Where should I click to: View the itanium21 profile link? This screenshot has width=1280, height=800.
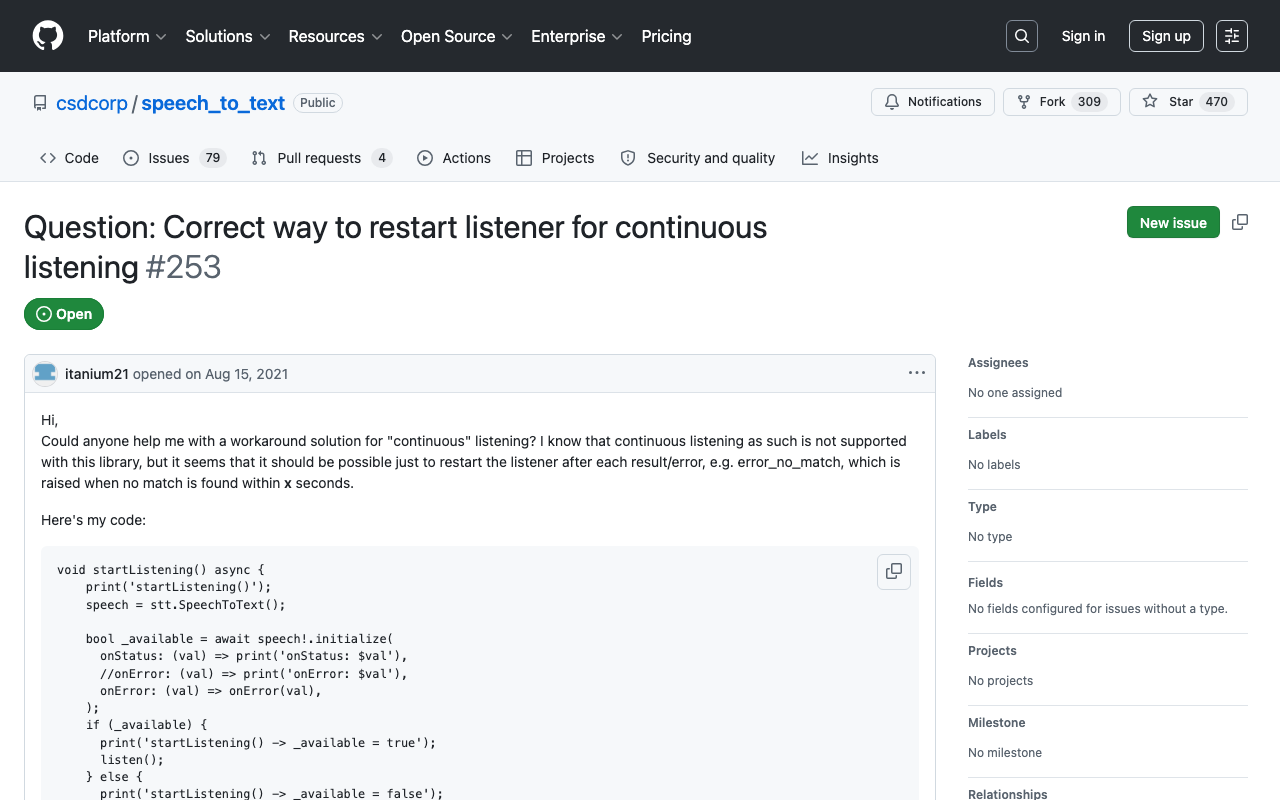97,374
